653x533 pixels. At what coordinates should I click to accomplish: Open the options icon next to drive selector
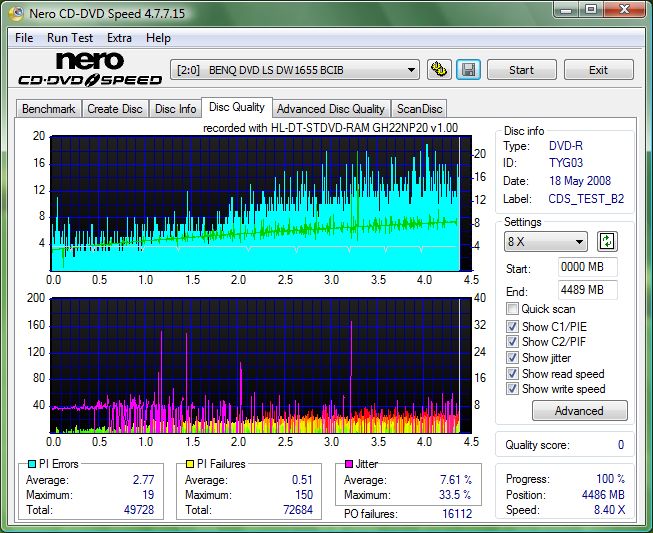[439, 70]
